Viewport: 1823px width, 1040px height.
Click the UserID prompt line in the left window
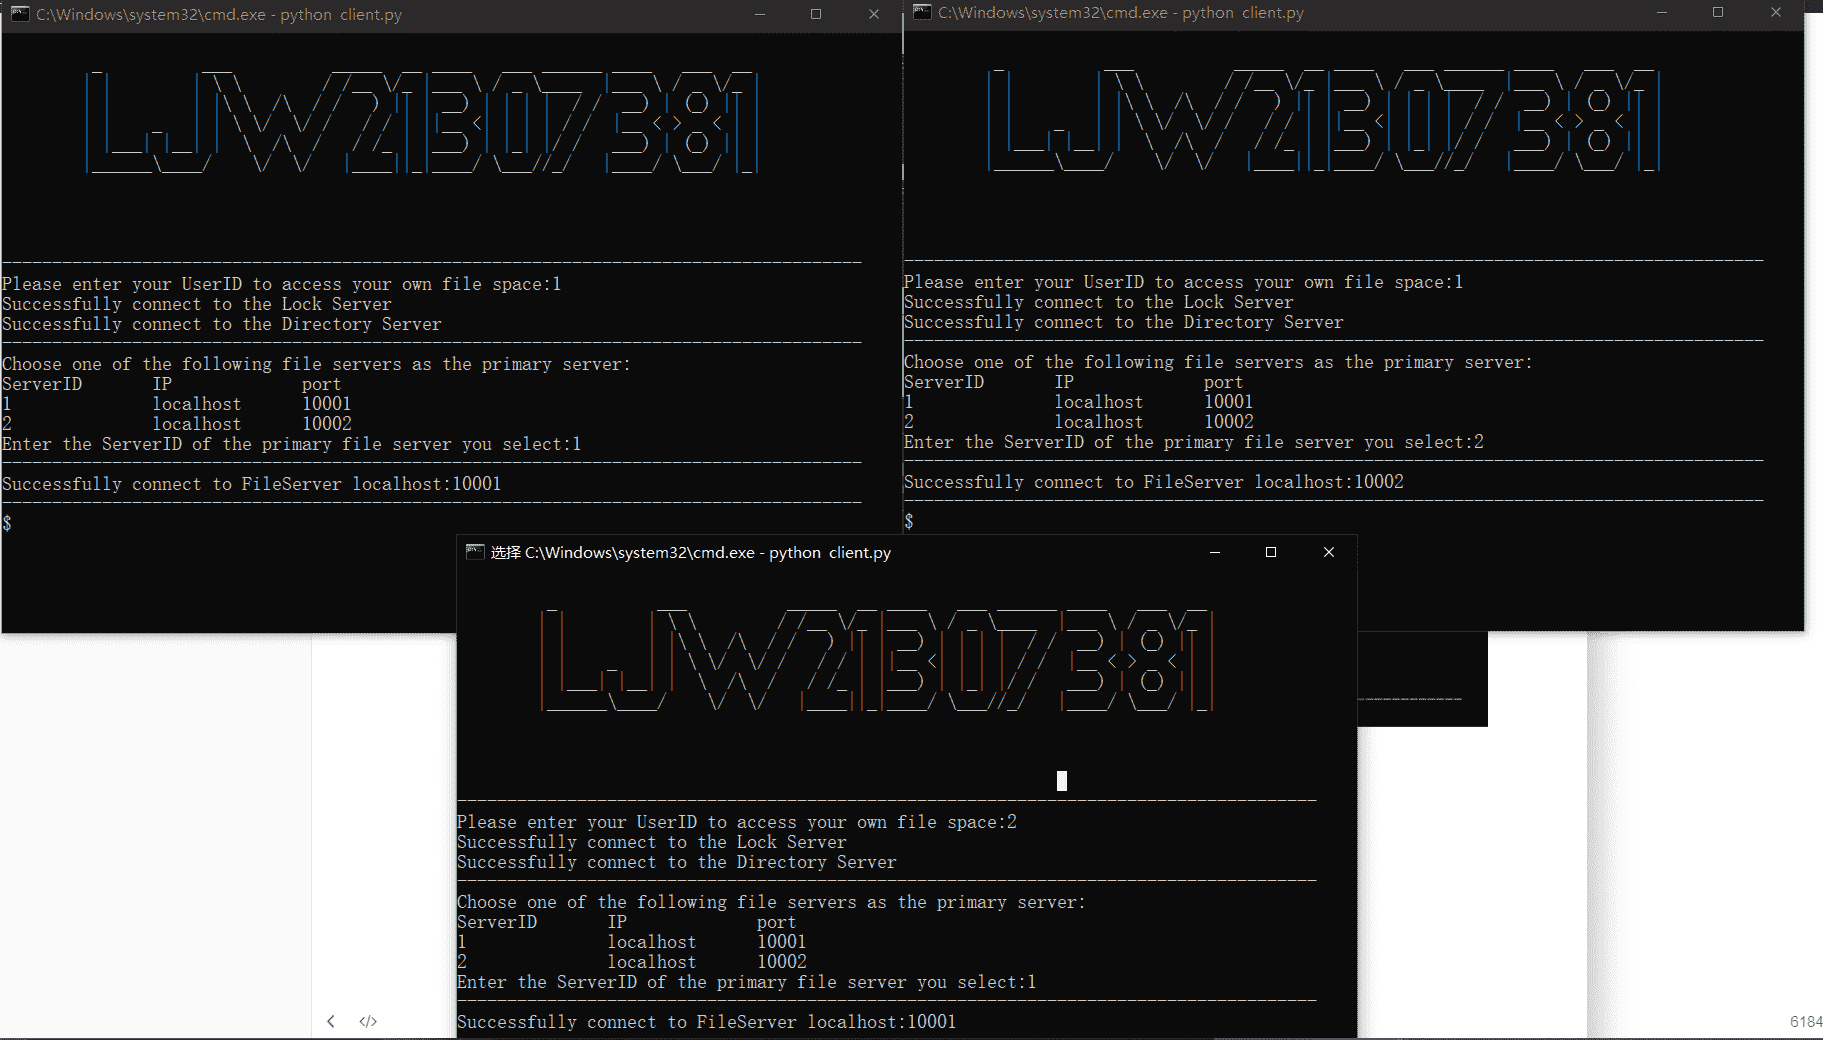pos(282,284)
